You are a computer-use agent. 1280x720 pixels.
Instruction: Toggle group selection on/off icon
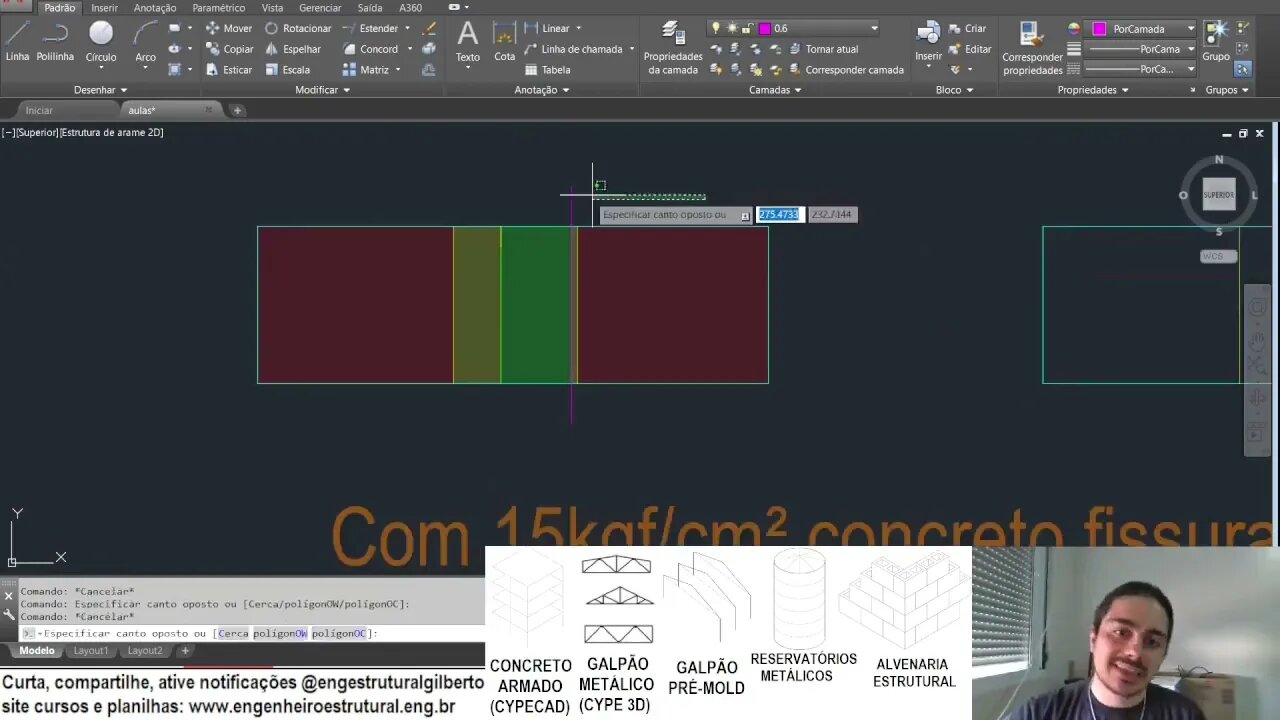1243,69
